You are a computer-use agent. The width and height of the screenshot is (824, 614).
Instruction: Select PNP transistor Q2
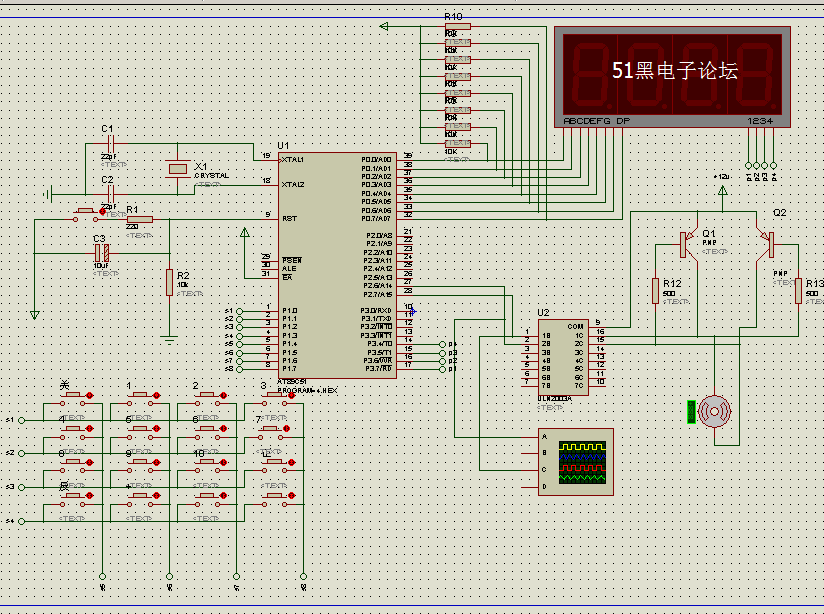[769, 239]
